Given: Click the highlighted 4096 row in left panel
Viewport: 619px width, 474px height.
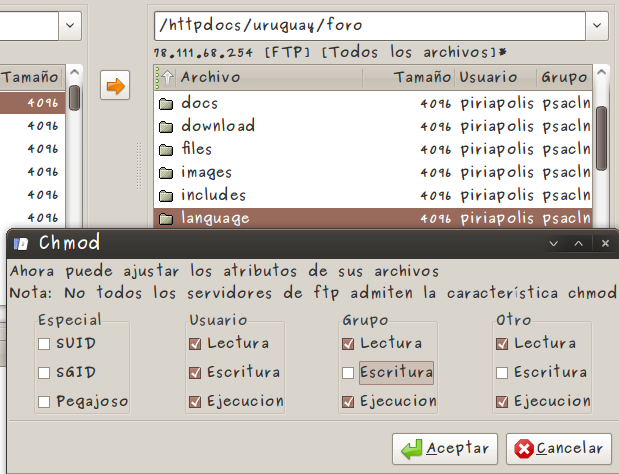Looking at the screenshot, I should [x=32, y=103].
